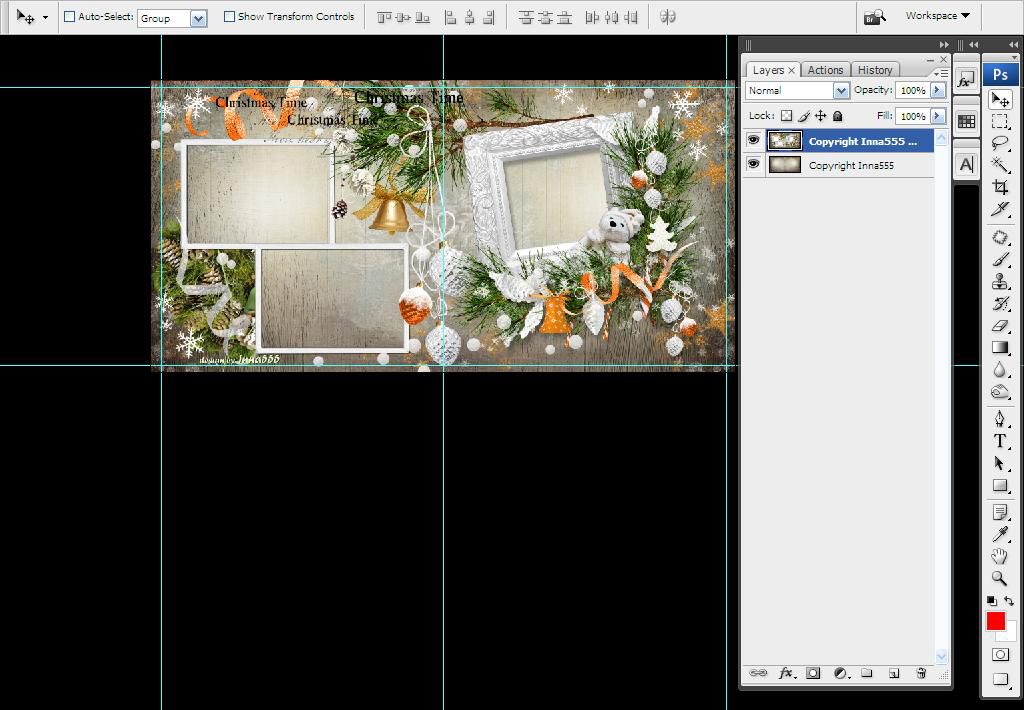
Task: Swap foreground and background colors
Action: pos(1009,601)
